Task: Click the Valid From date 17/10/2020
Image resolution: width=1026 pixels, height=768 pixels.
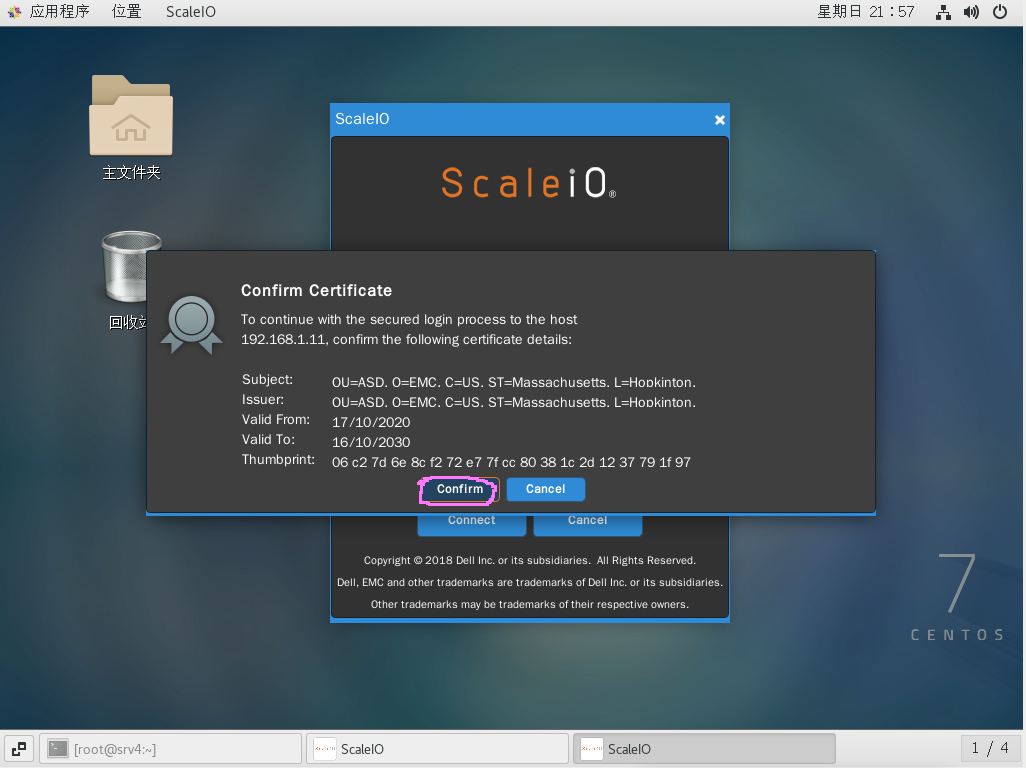Action: click(371, 422)
